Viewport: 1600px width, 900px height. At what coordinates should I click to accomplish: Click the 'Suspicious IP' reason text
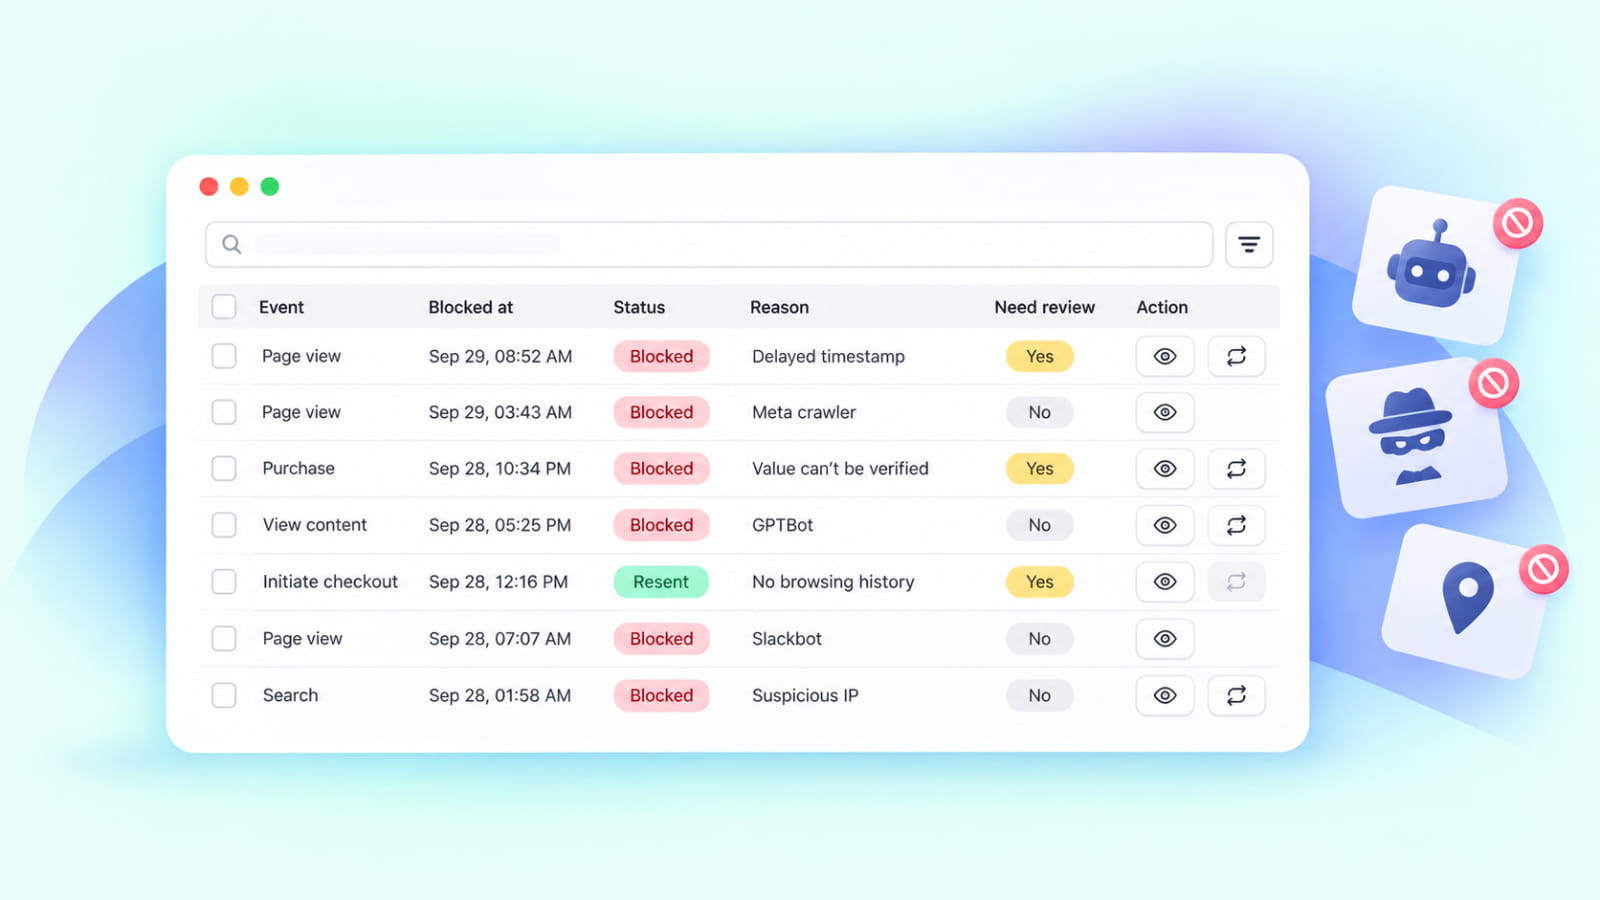(x=805, y=695)
